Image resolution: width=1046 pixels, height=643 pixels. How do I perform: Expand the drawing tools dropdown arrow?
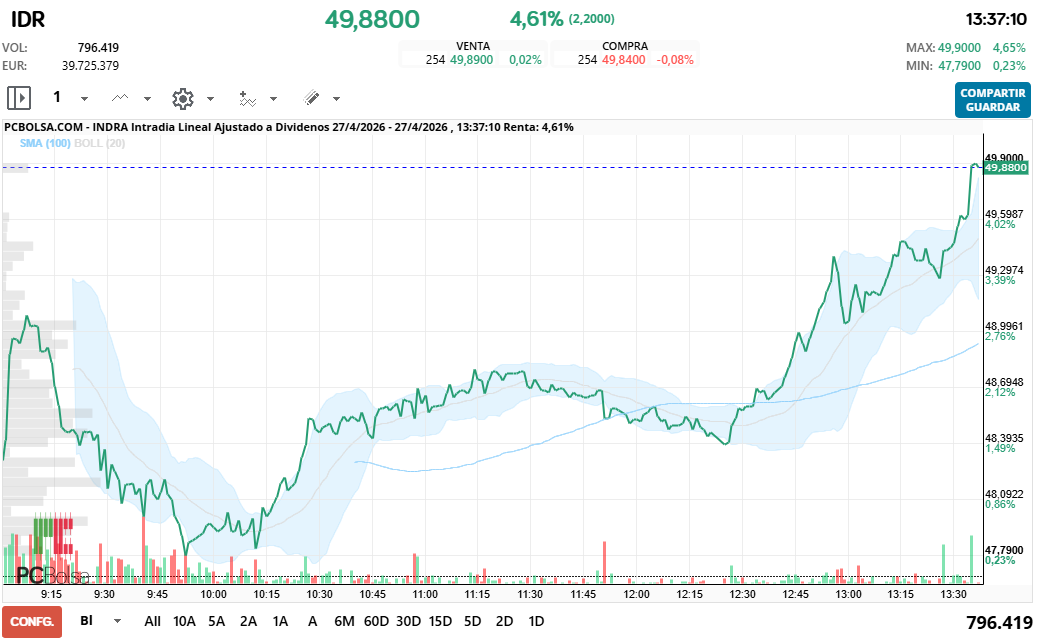click(336, 99)
